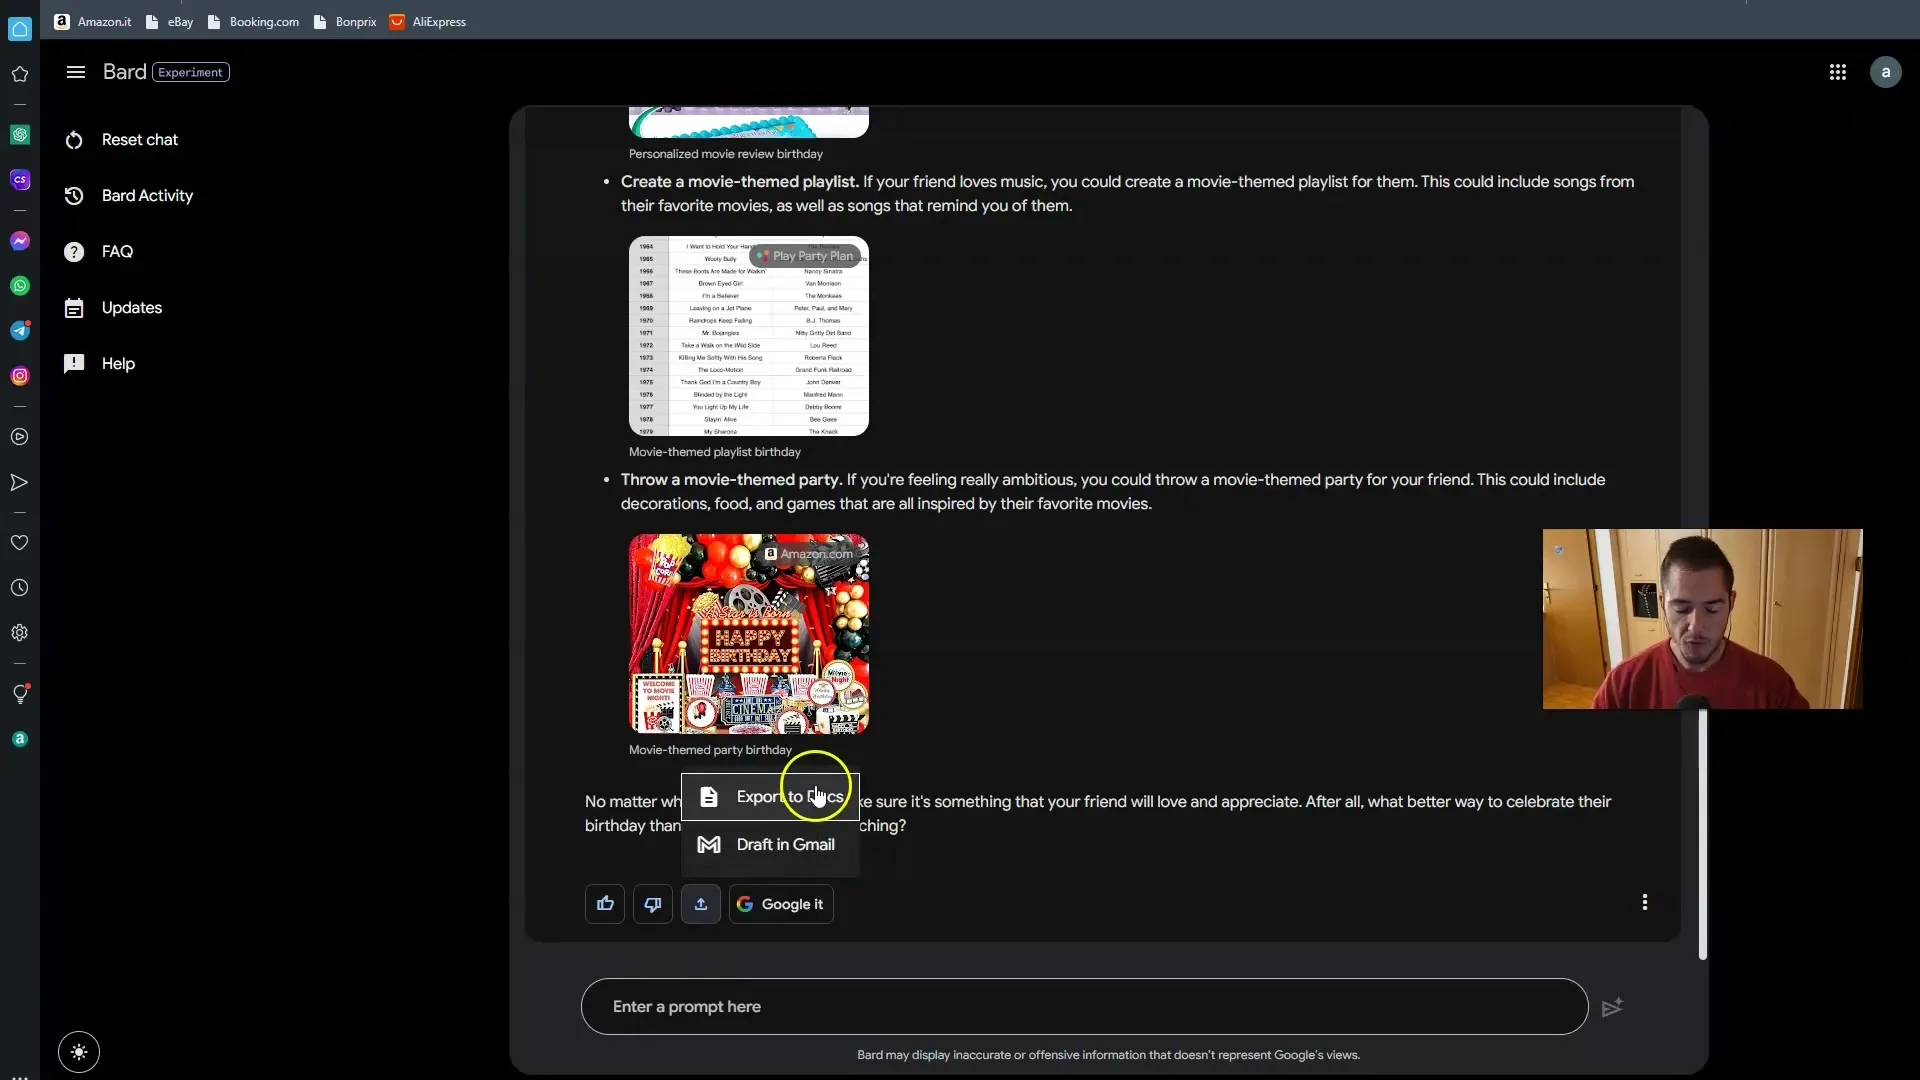Viewport: 1920px width, 1080px height.
Task: Open the Bard hamburger main menu
Action: pos(75,72)
